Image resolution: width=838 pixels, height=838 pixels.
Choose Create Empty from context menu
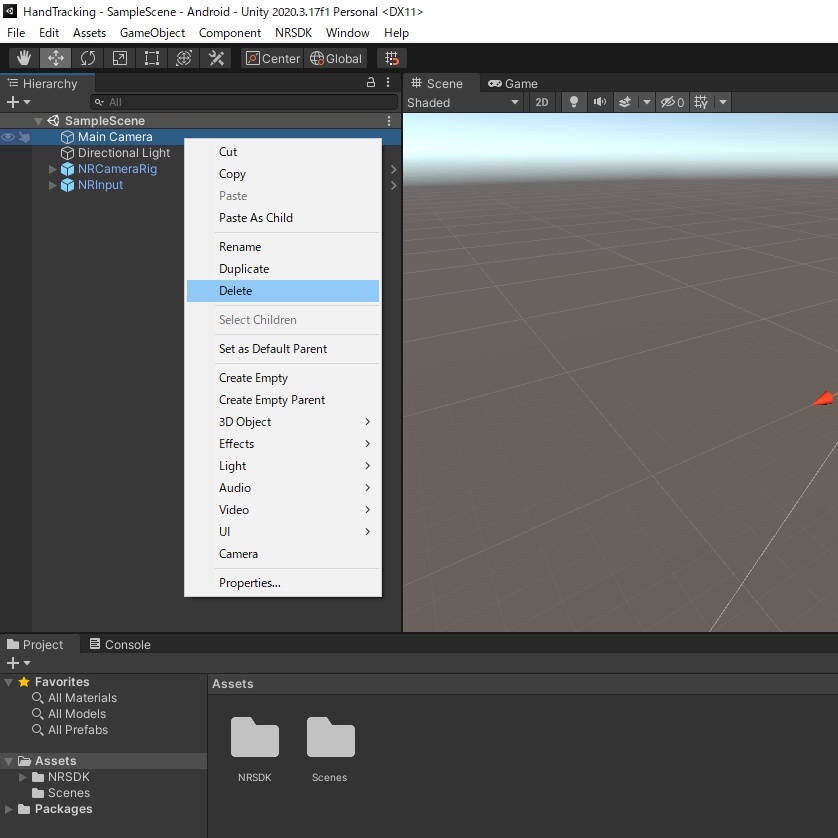[x=283, y=378]
